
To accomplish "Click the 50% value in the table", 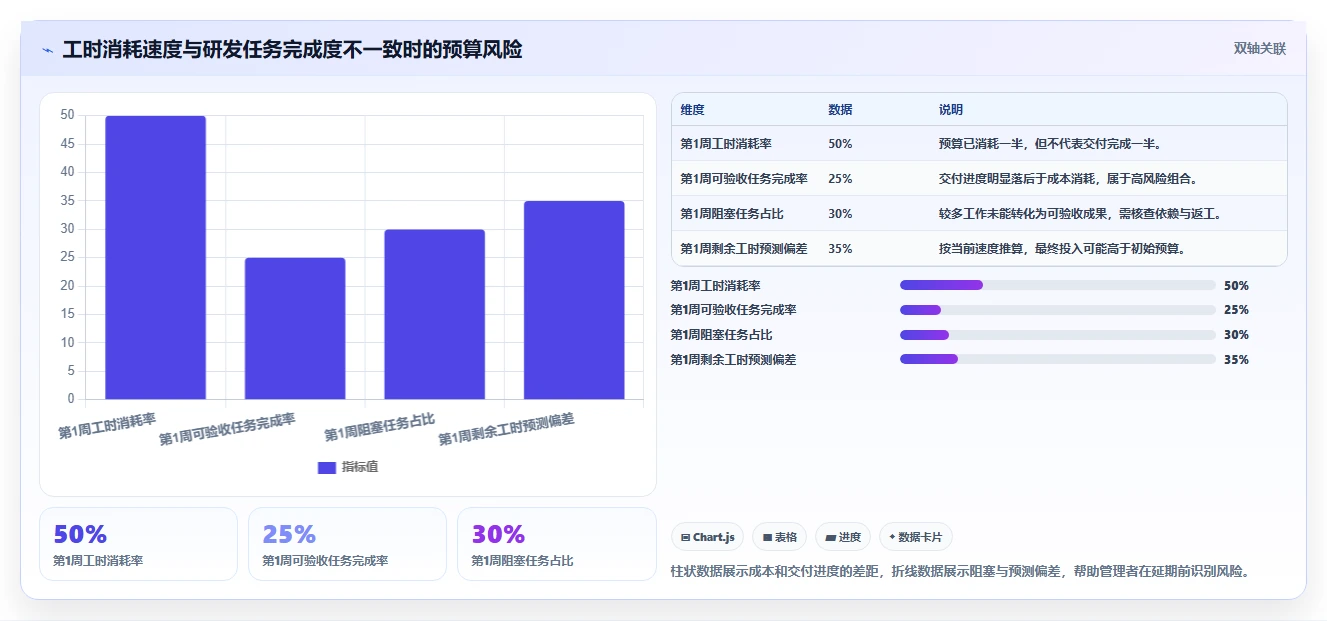I will pyautogui.click(x=840, y=144).
